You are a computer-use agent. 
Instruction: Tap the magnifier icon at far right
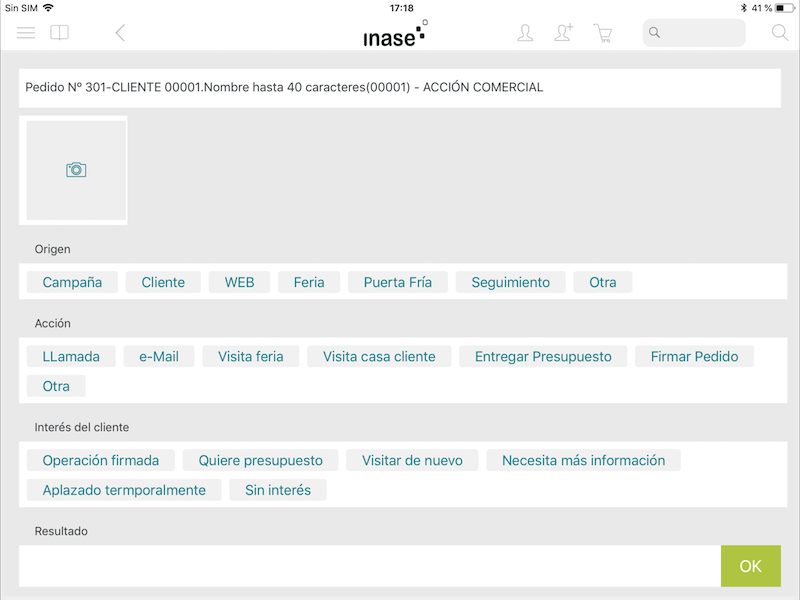(780, 33)
